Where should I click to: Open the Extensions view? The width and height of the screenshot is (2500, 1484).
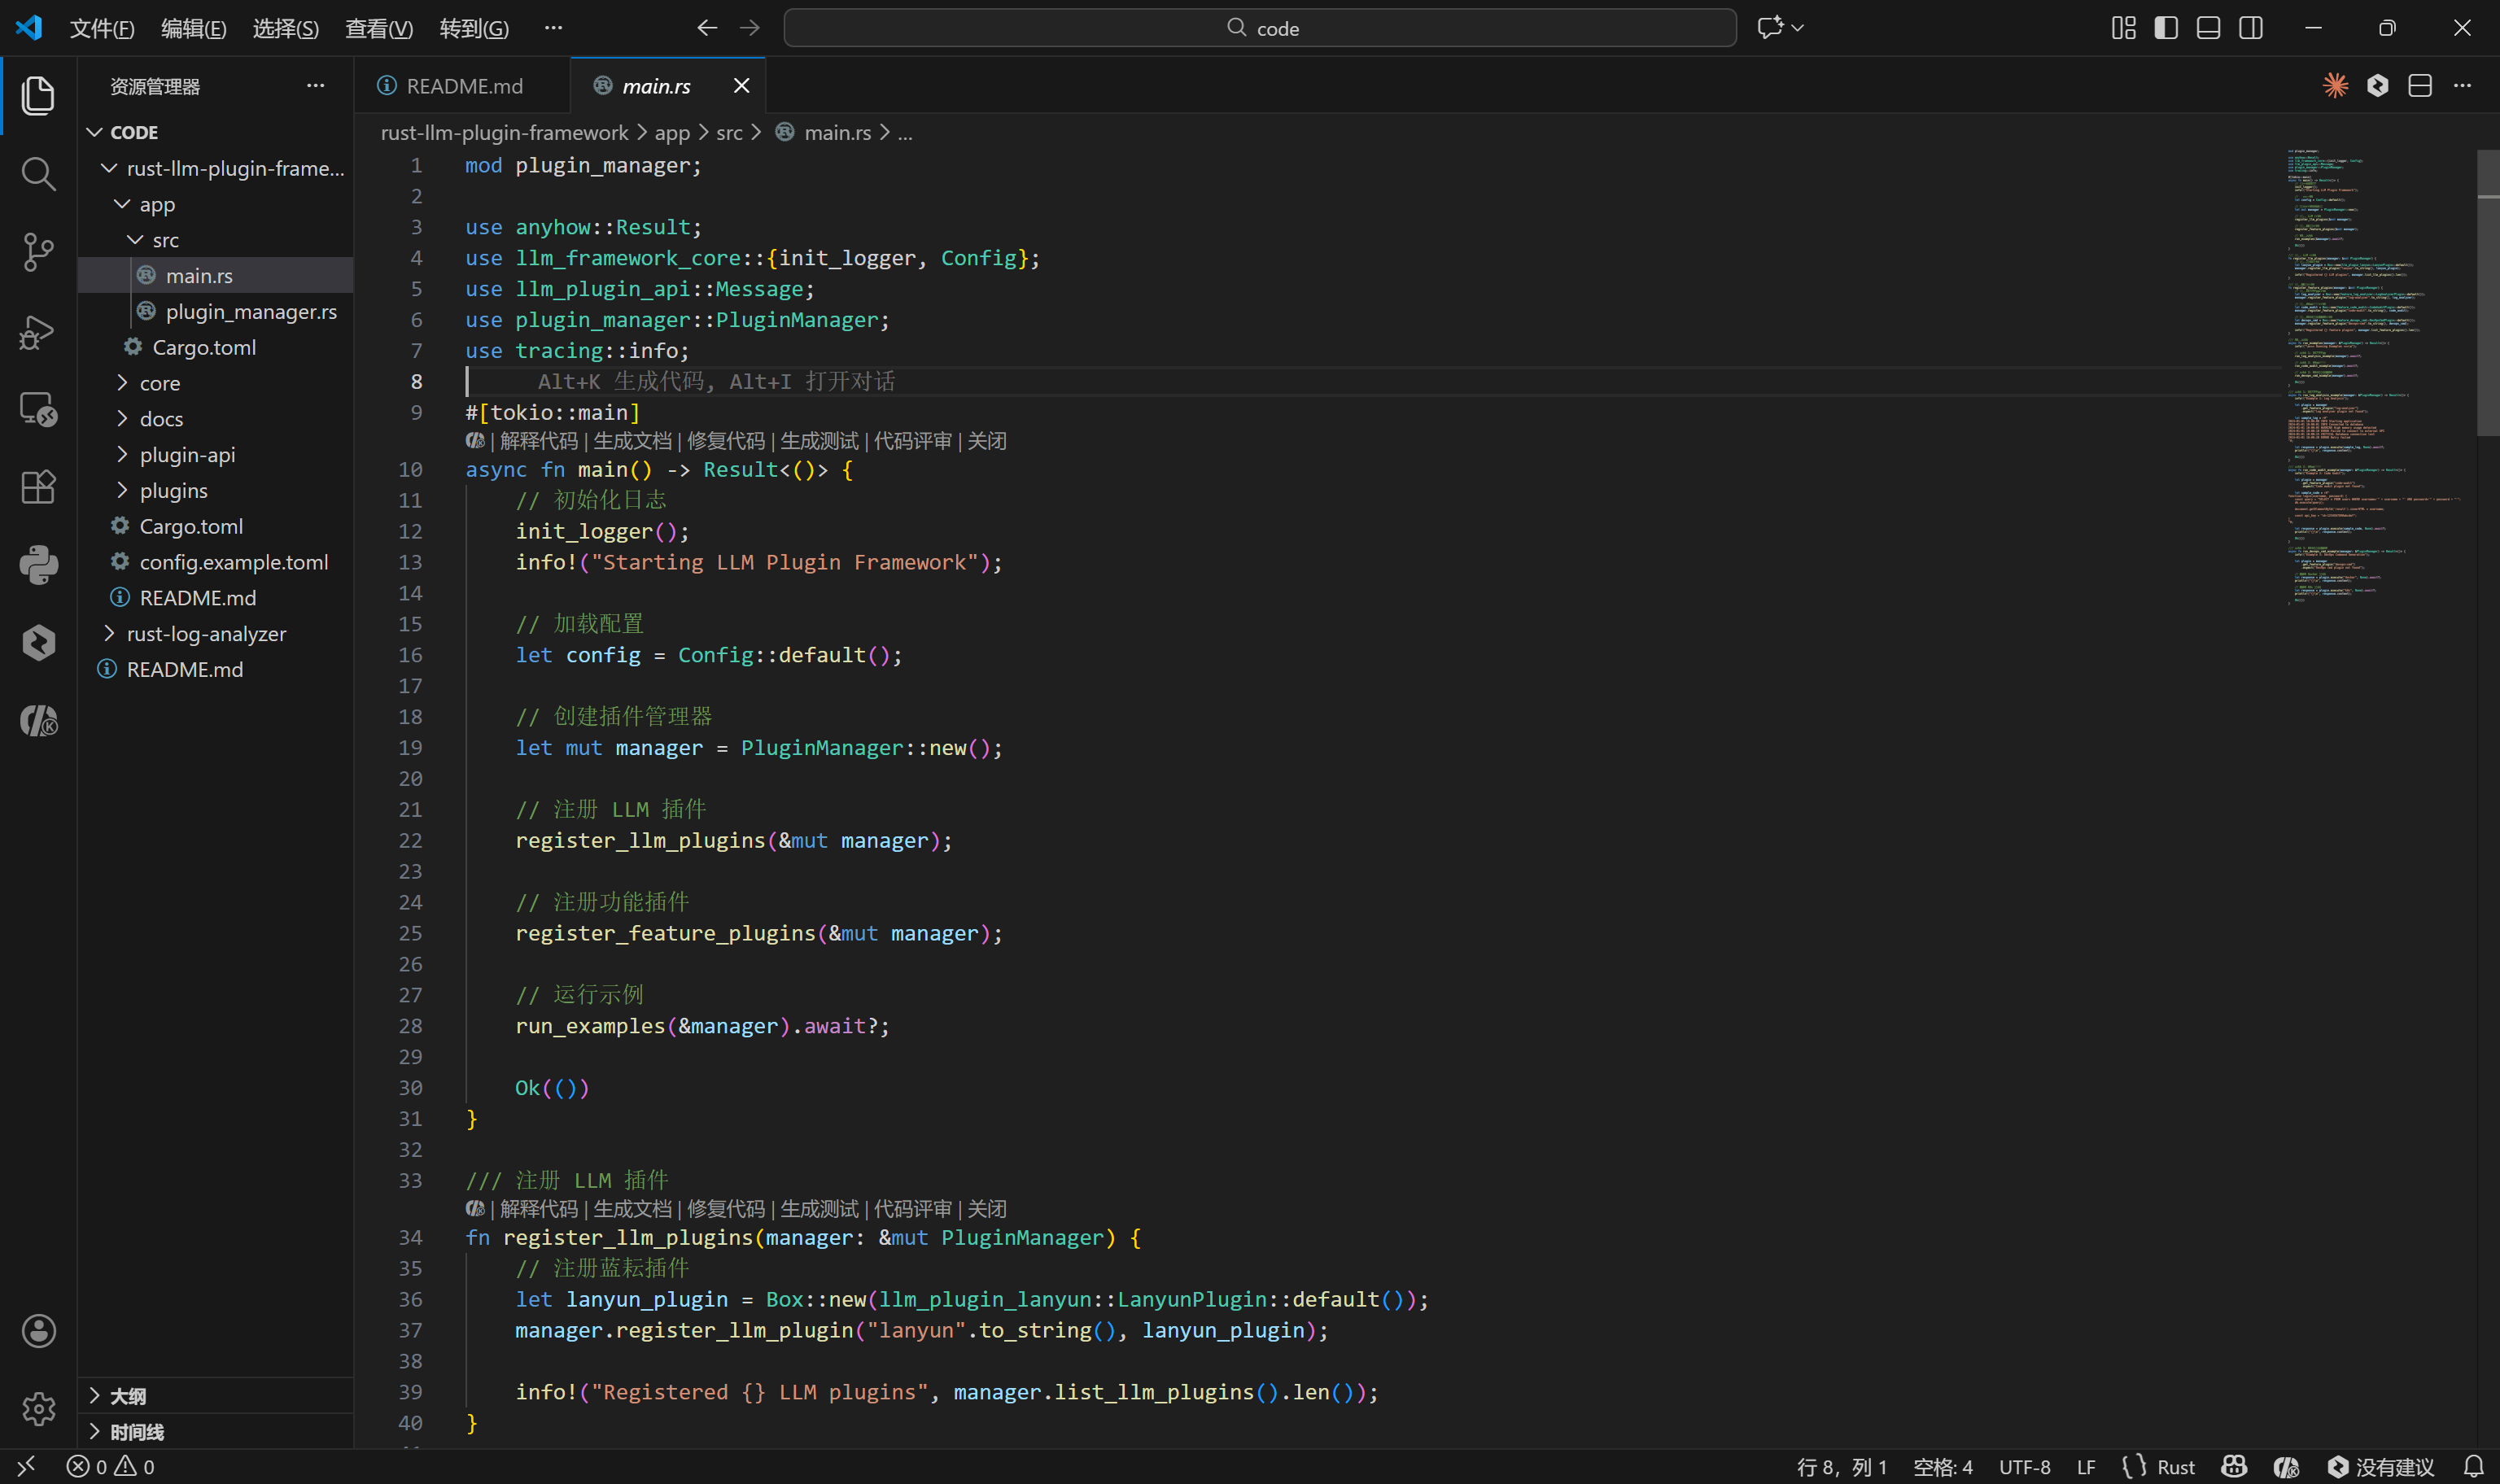pyautogui.click(x=38, y=487)
